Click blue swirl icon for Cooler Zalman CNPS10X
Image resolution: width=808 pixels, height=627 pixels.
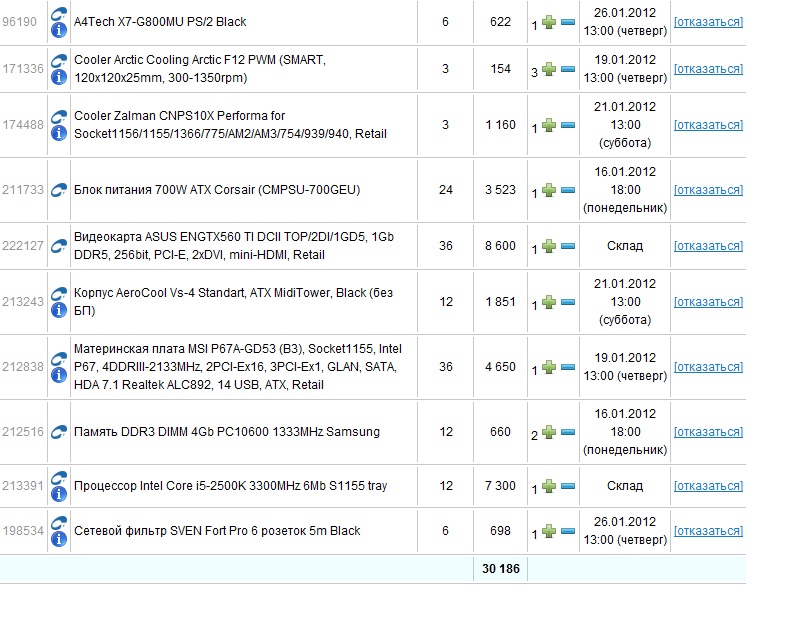click(59, 117)
